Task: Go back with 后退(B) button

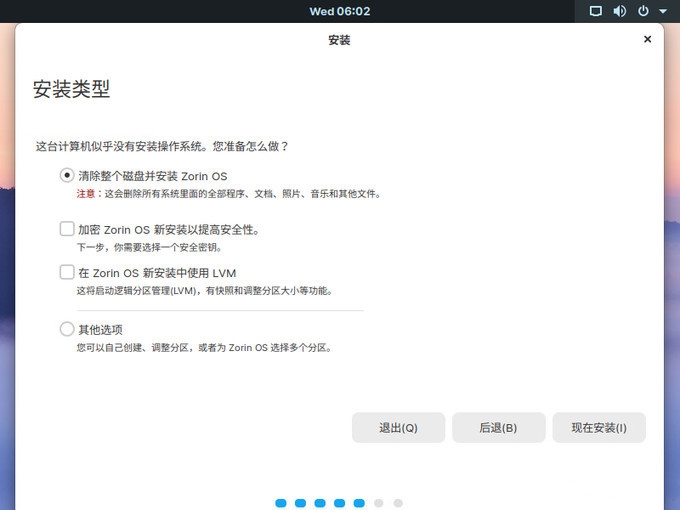Action: (498, 428)
